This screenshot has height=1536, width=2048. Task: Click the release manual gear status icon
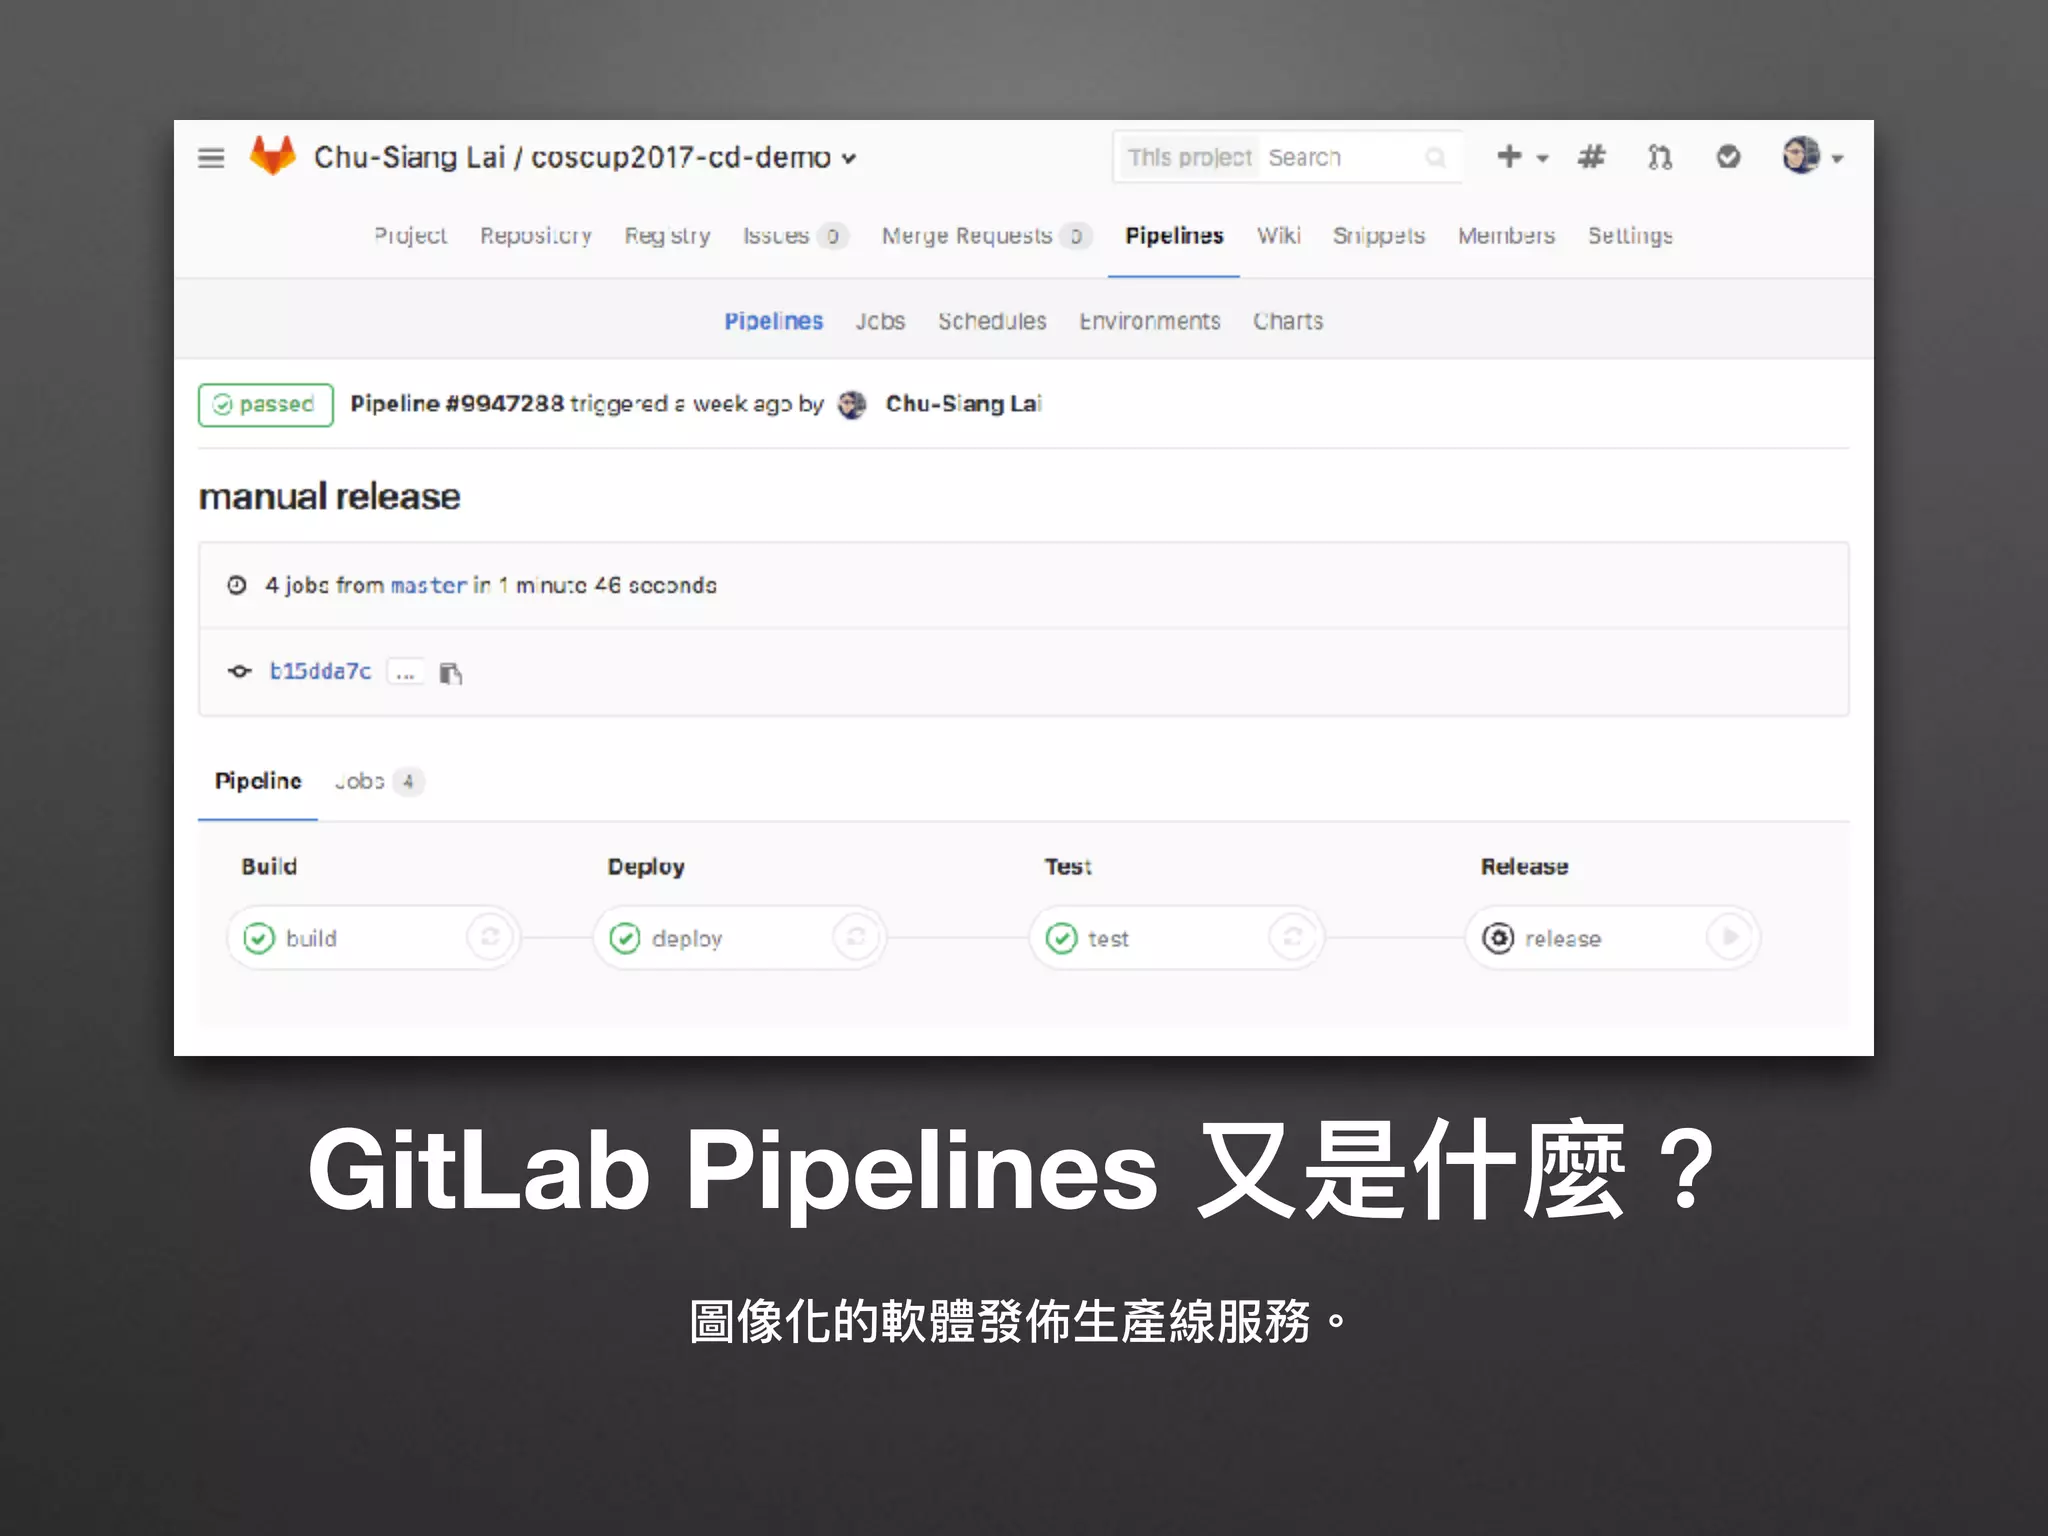tap(1498, 938)
